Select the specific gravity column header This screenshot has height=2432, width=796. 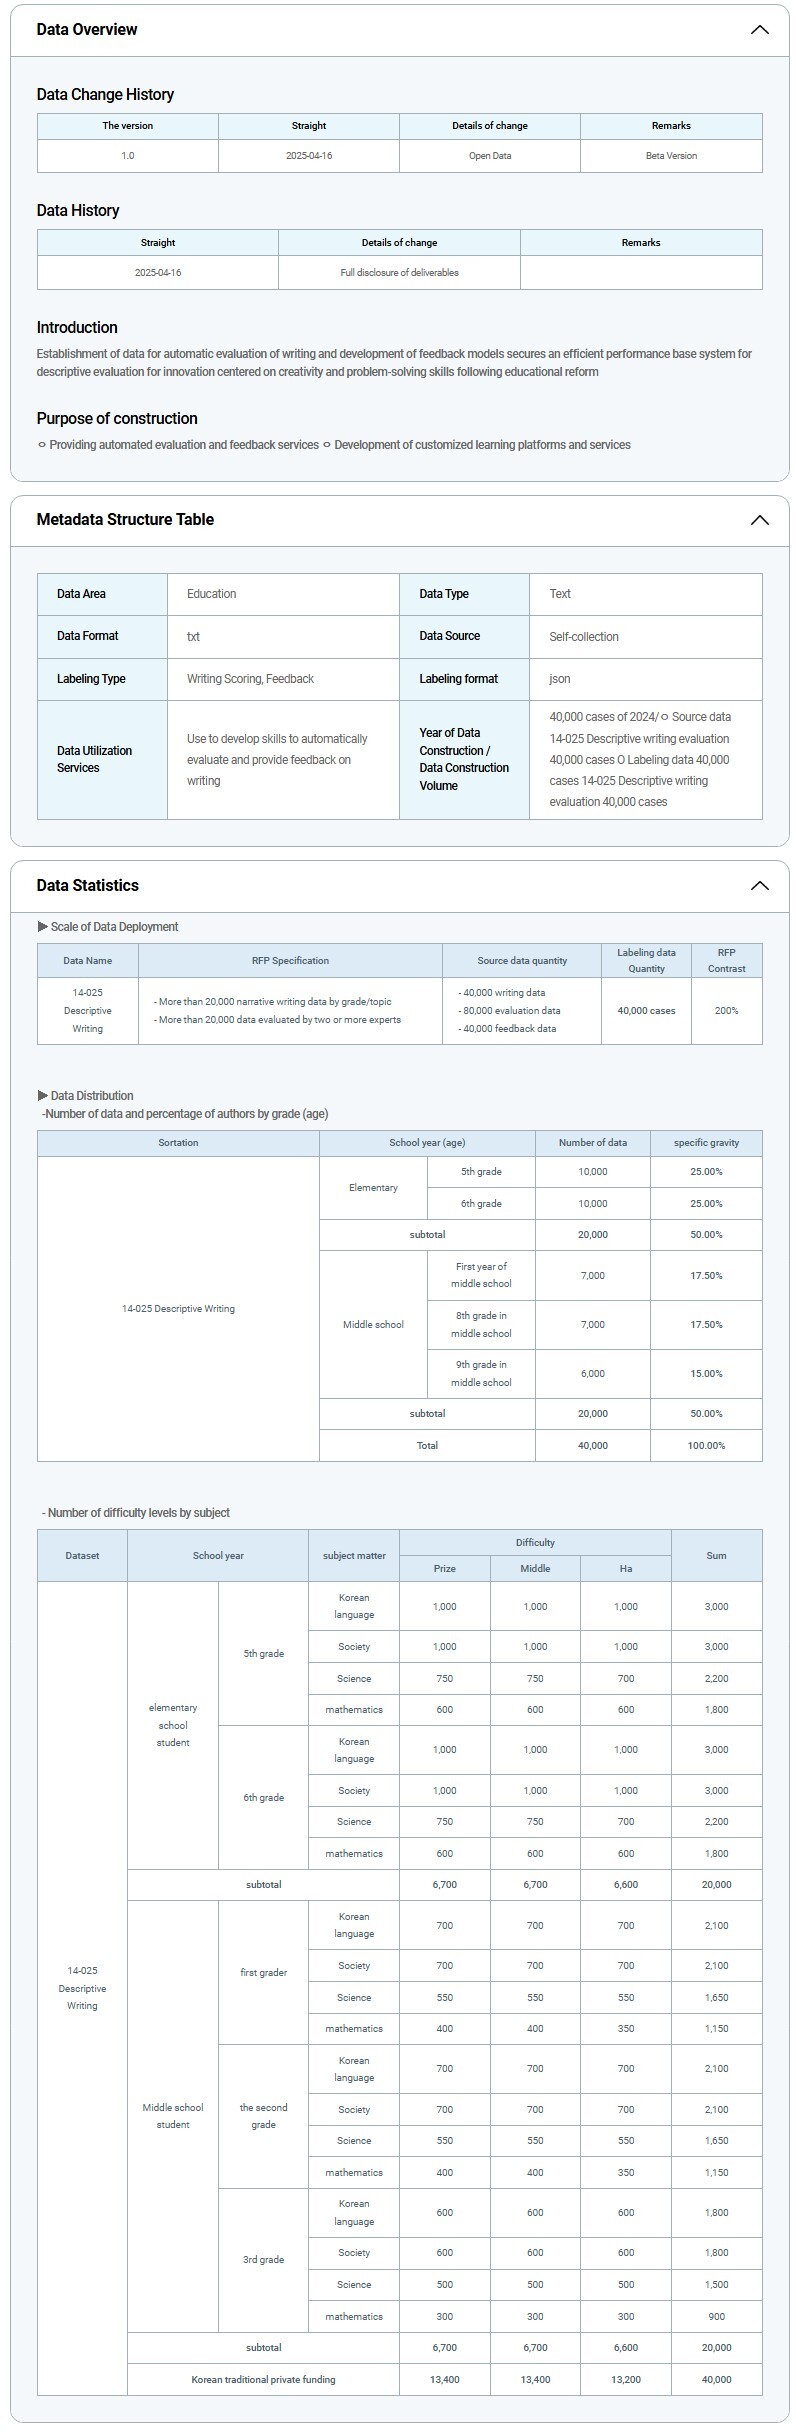[x=706, y=1143]
